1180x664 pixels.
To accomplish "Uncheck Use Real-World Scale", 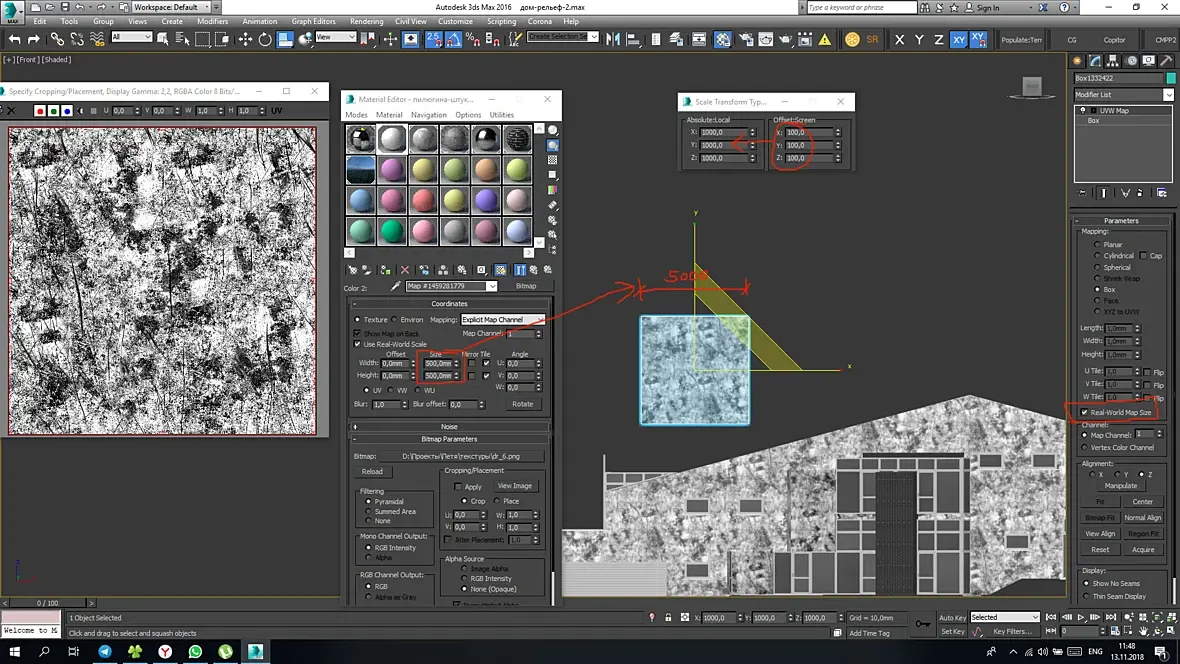I will [x=358, y=344].
